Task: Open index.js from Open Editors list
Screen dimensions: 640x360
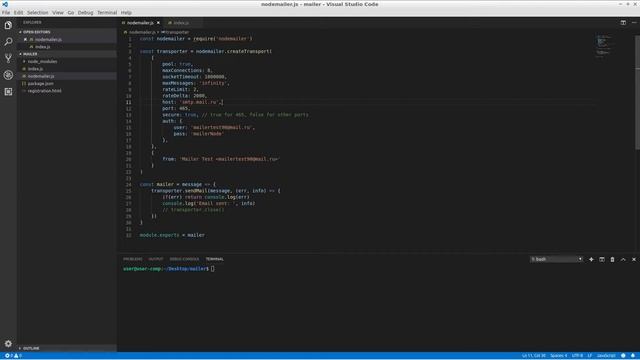Action: (42, 47)
